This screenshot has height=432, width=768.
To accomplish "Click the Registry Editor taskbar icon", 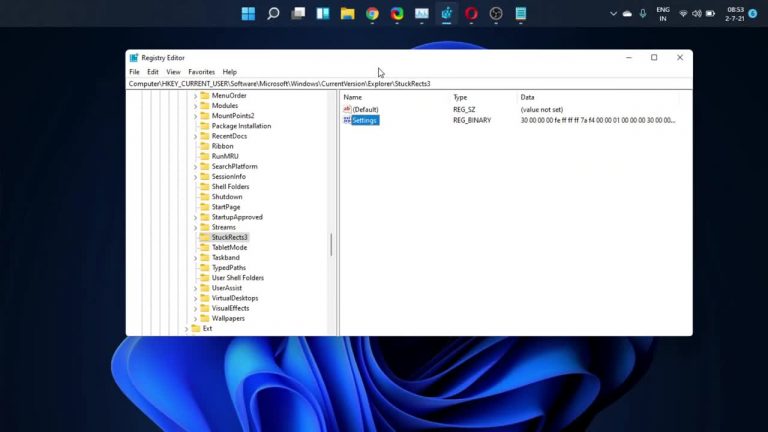I will (x=447, y=14).
